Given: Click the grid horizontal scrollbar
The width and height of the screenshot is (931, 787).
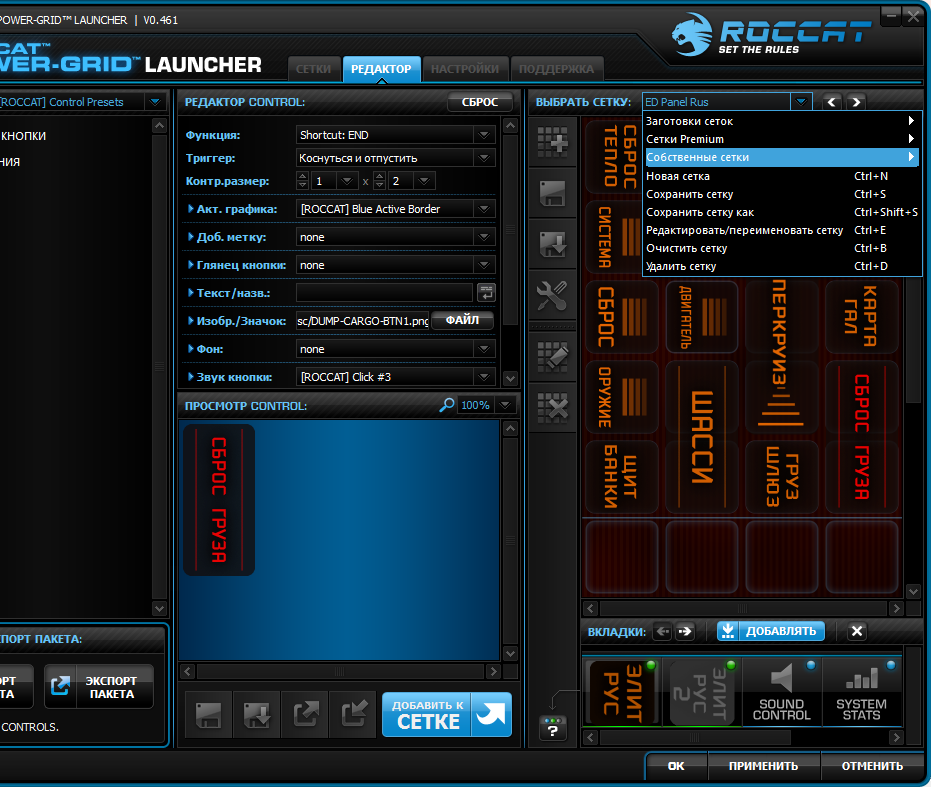Looking at the screenshot, I should (743, 608).
